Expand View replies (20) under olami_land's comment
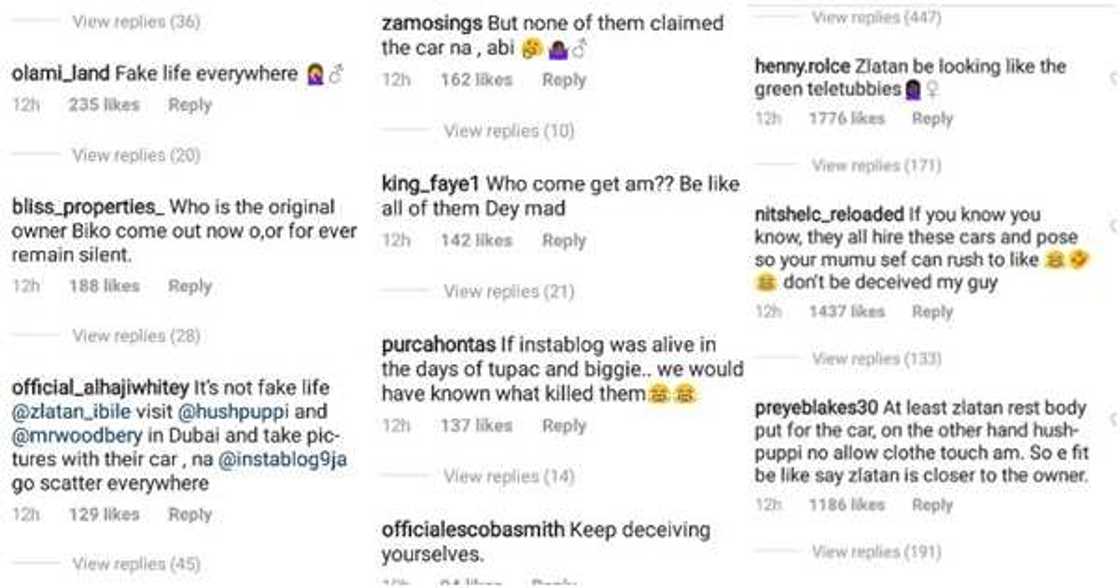1120x588 pixels. tap(136, 155)
